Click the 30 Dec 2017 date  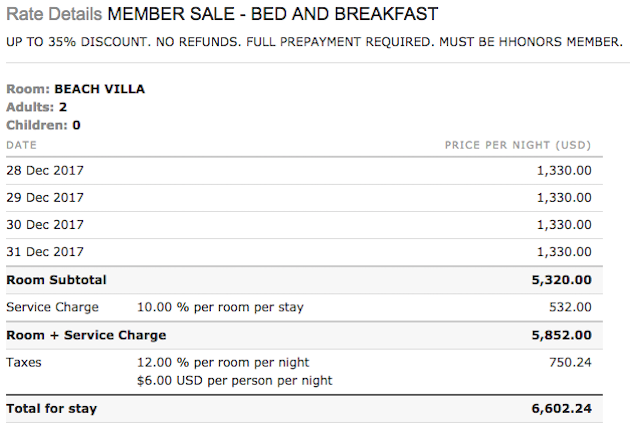(45, 225)
